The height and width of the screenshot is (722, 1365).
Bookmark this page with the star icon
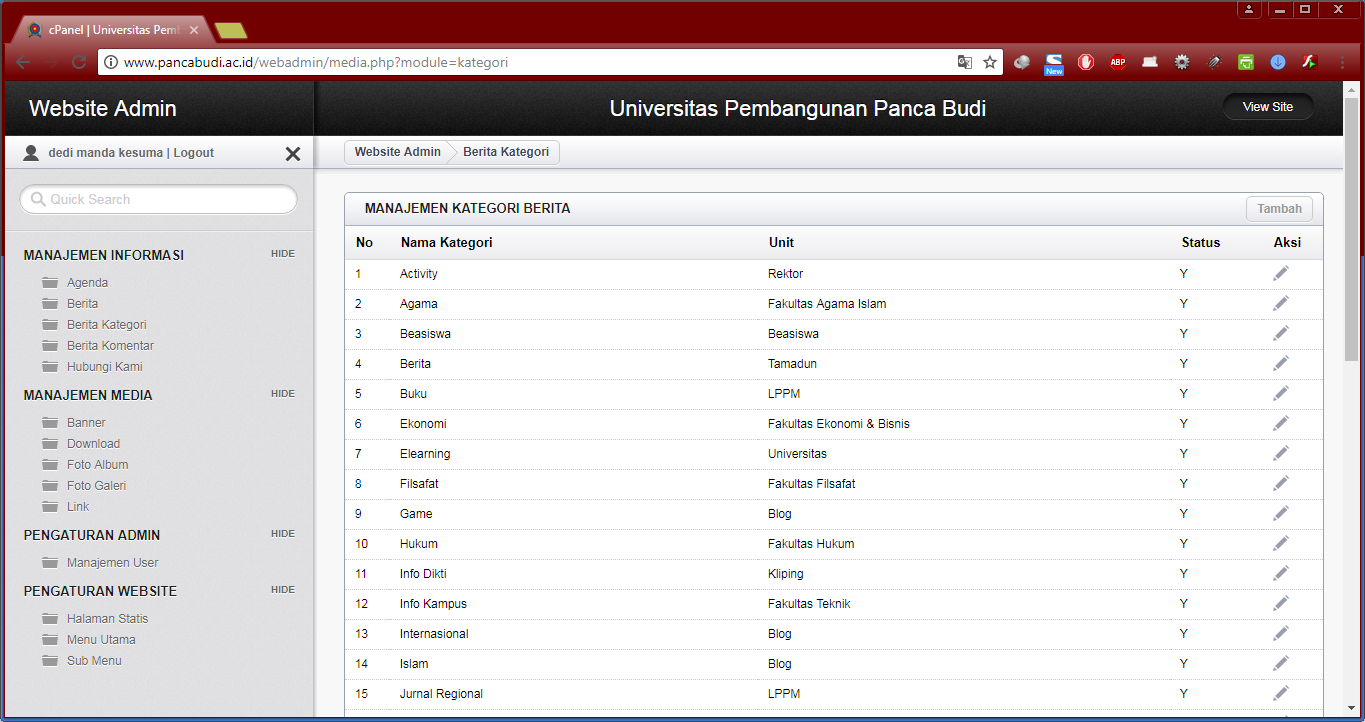coord(990,62)
